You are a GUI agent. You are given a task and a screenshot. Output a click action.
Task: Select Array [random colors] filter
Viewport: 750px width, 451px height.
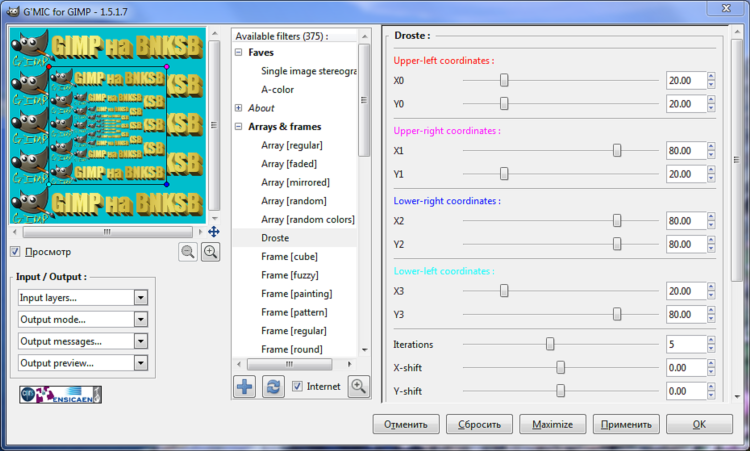(x=308, y=220)
